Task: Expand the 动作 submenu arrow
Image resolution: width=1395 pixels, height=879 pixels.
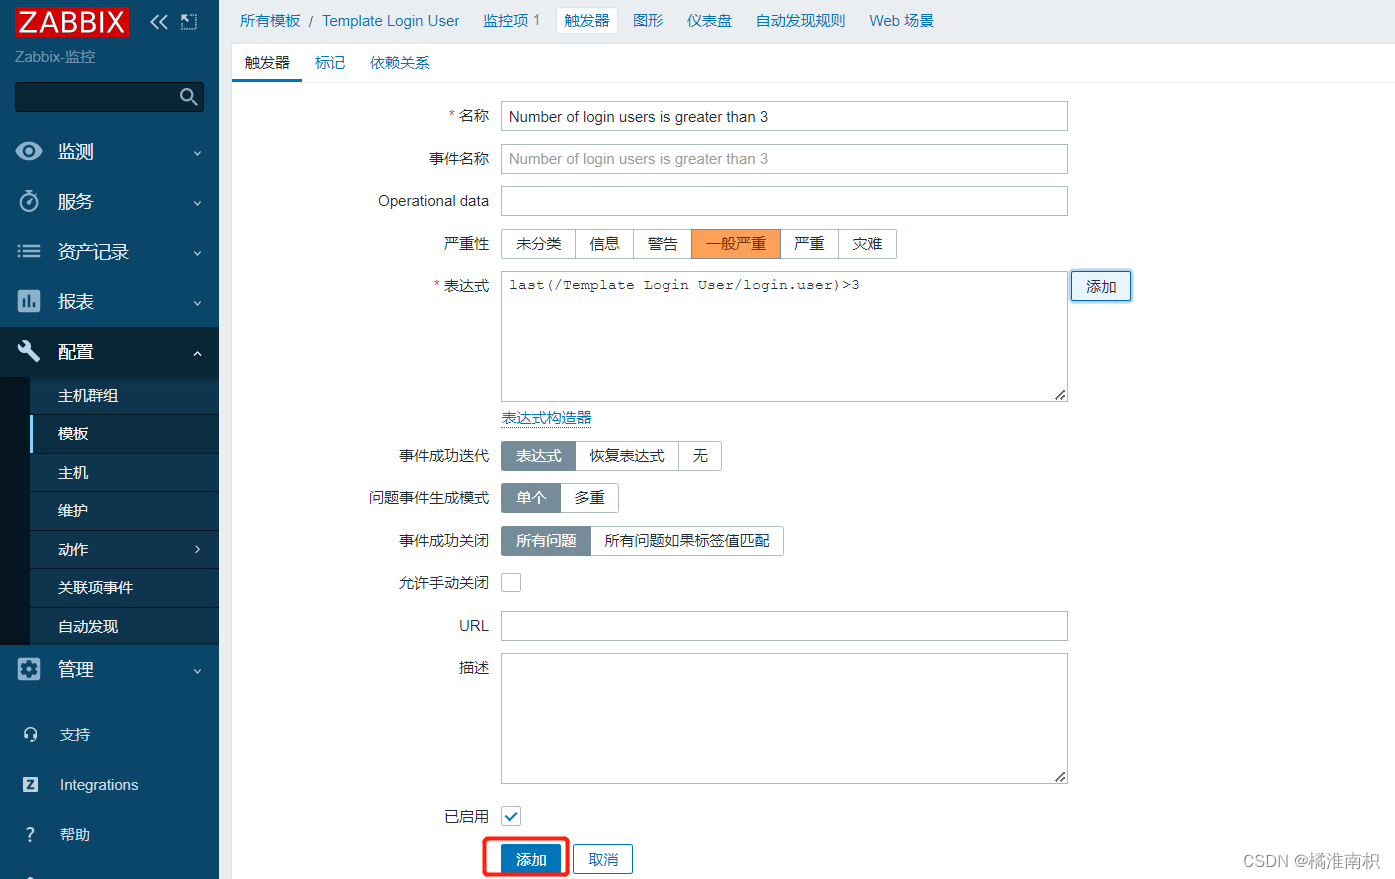Action: tap(197, 549)
